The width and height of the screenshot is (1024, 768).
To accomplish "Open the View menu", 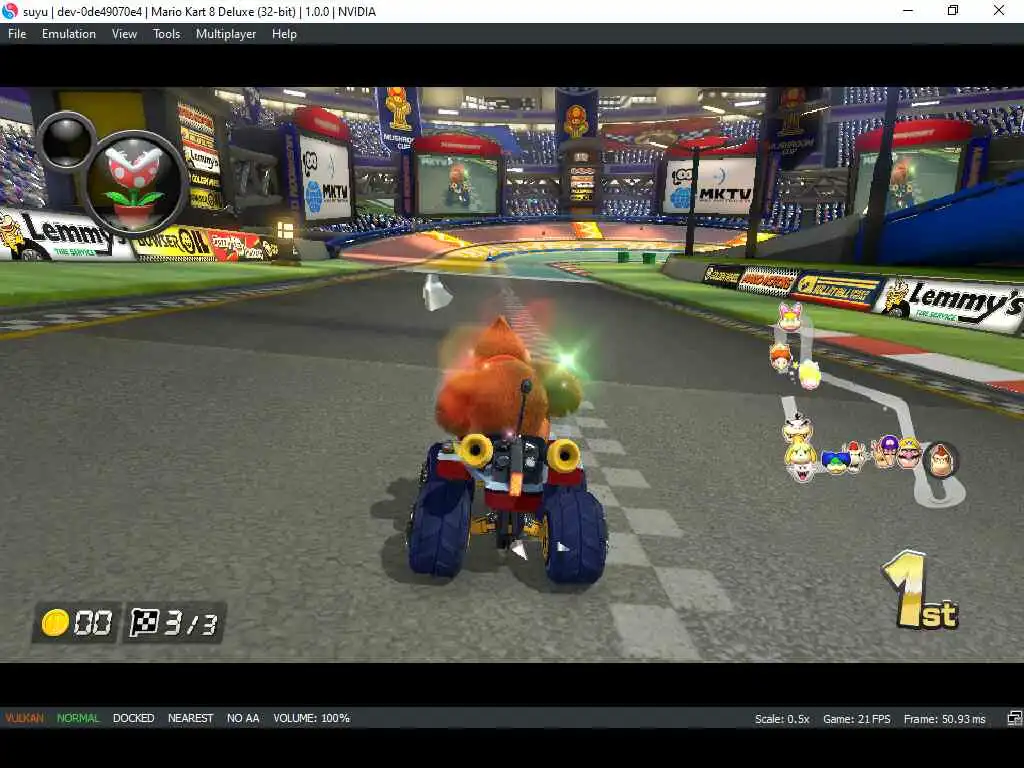I will [124, 34].
